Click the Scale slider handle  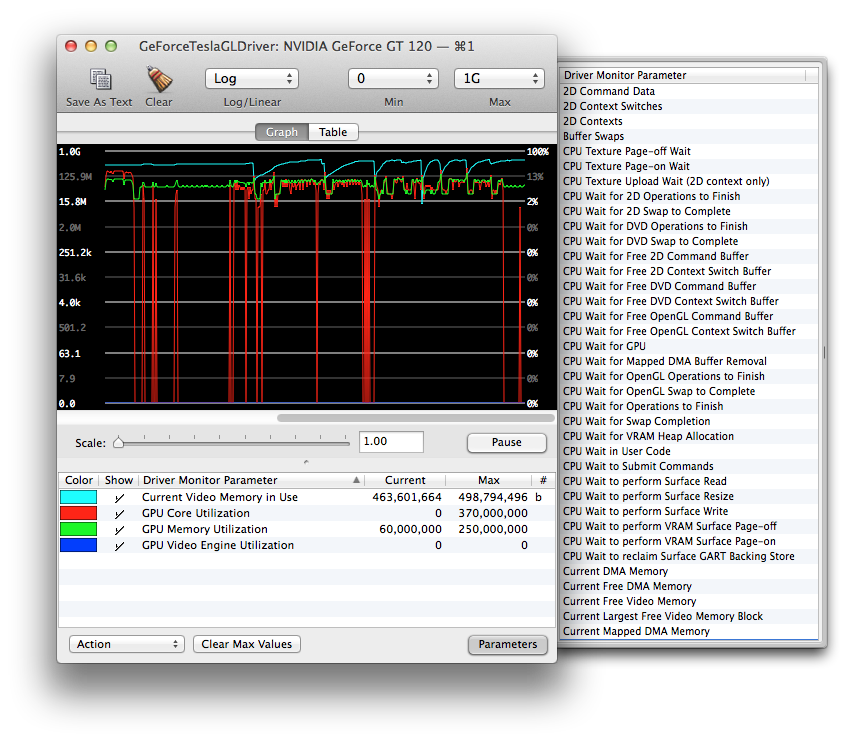119,442
